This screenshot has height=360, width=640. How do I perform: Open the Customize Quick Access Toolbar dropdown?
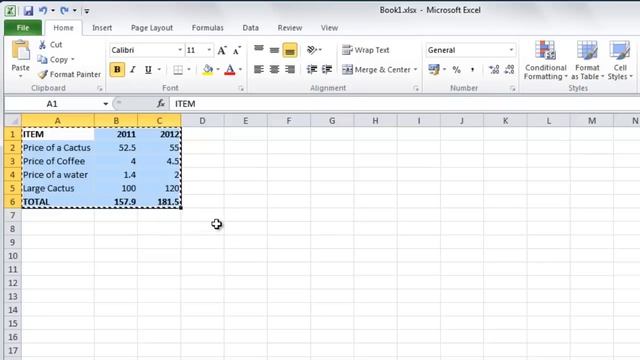(87, 11)
